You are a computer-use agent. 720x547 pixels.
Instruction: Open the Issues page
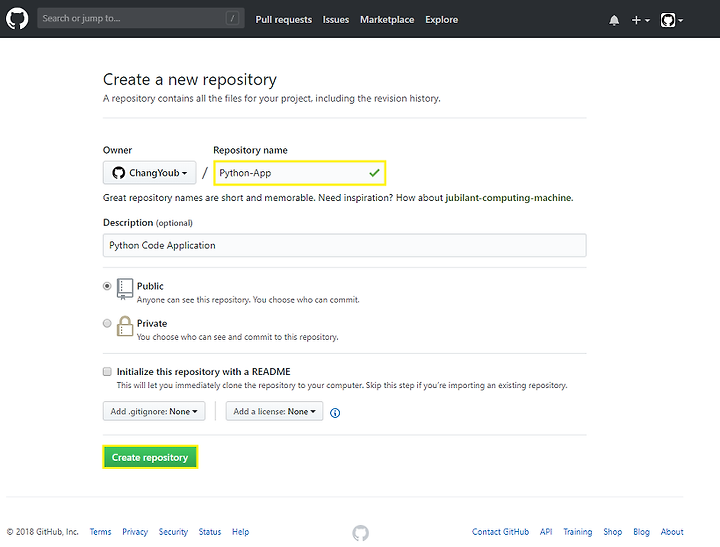(x=336, y=20)
